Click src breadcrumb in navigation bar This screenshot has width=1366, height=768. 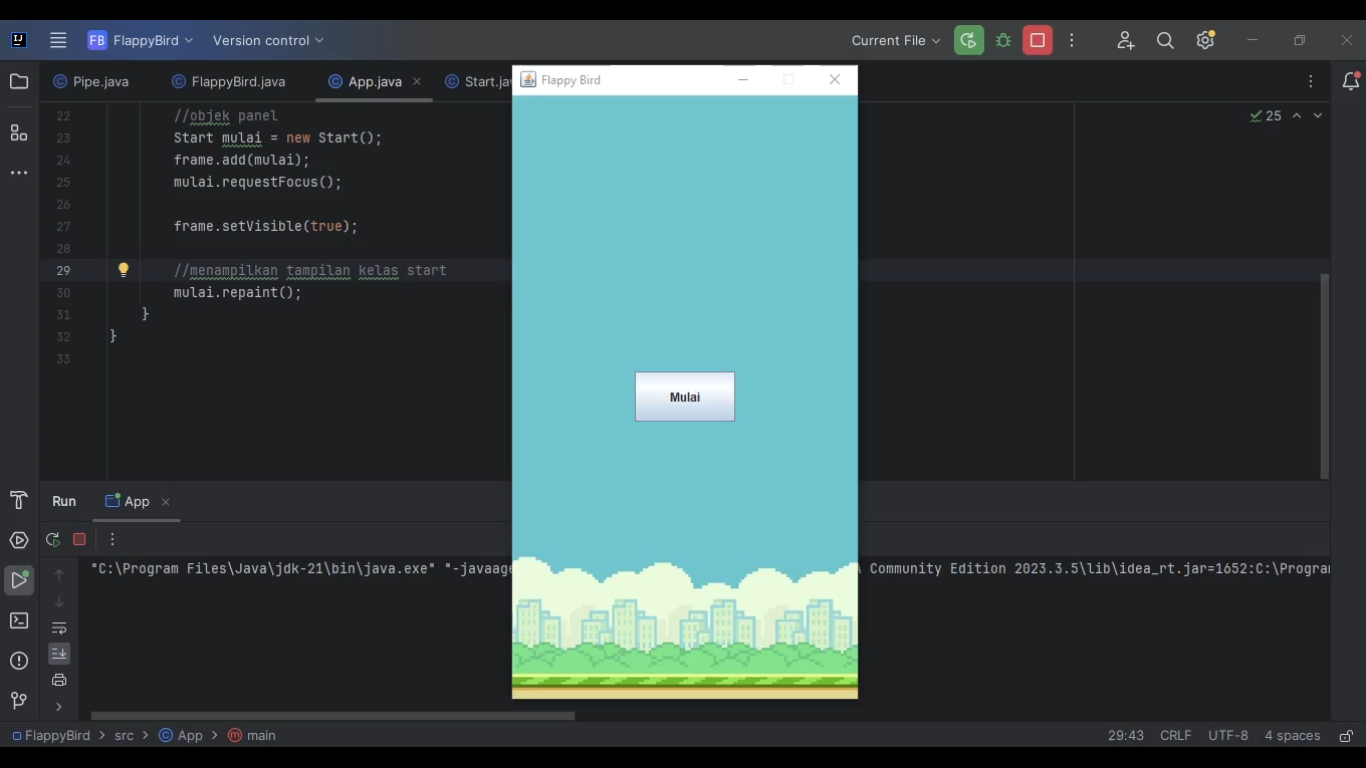124,735
